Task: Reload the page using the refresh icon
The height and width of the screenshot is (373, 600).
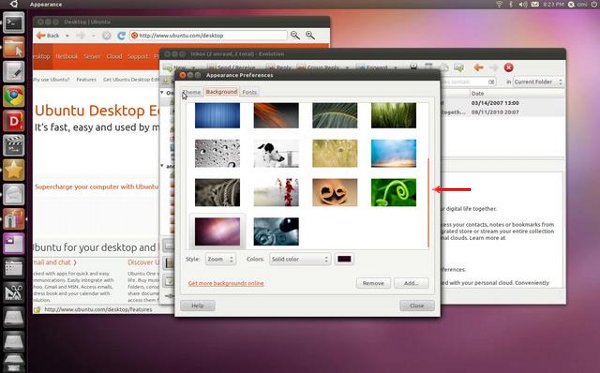Action: (x=121, y=36)
